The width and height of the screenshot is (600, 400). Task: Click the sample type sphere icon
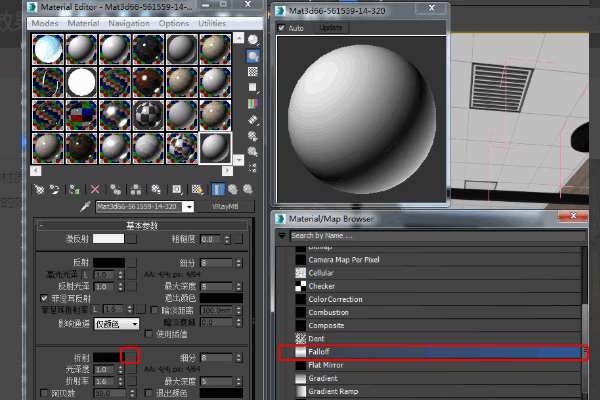(x=253, y=39)
